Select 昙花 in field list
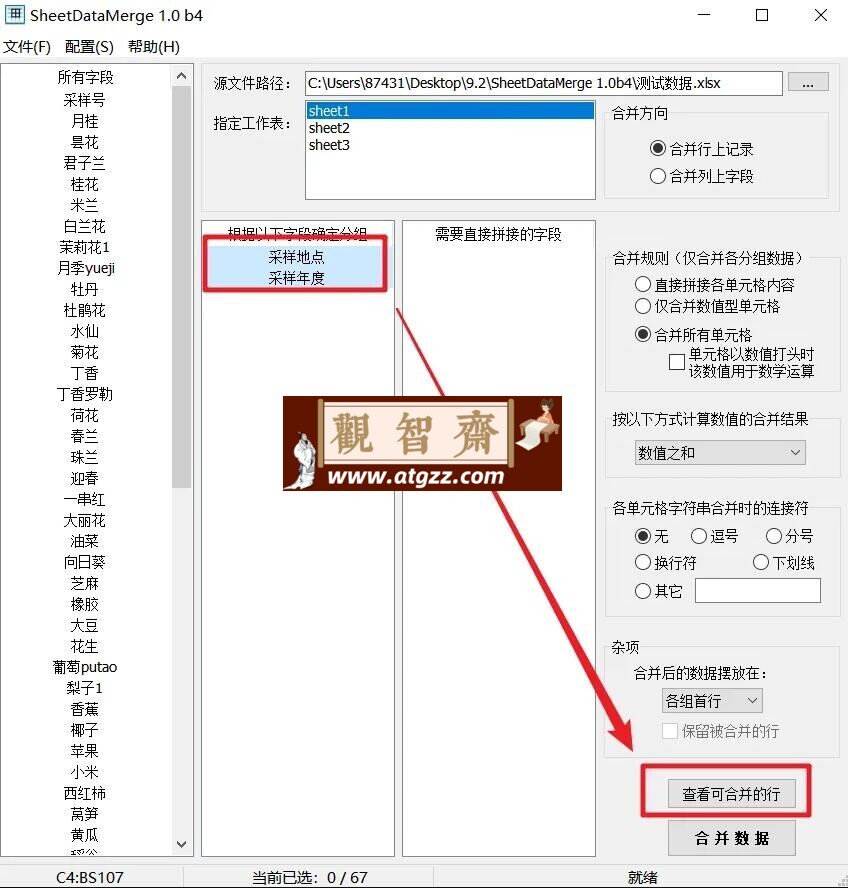The width and height of the screenshot is (848, 888). tap(85, 142)
